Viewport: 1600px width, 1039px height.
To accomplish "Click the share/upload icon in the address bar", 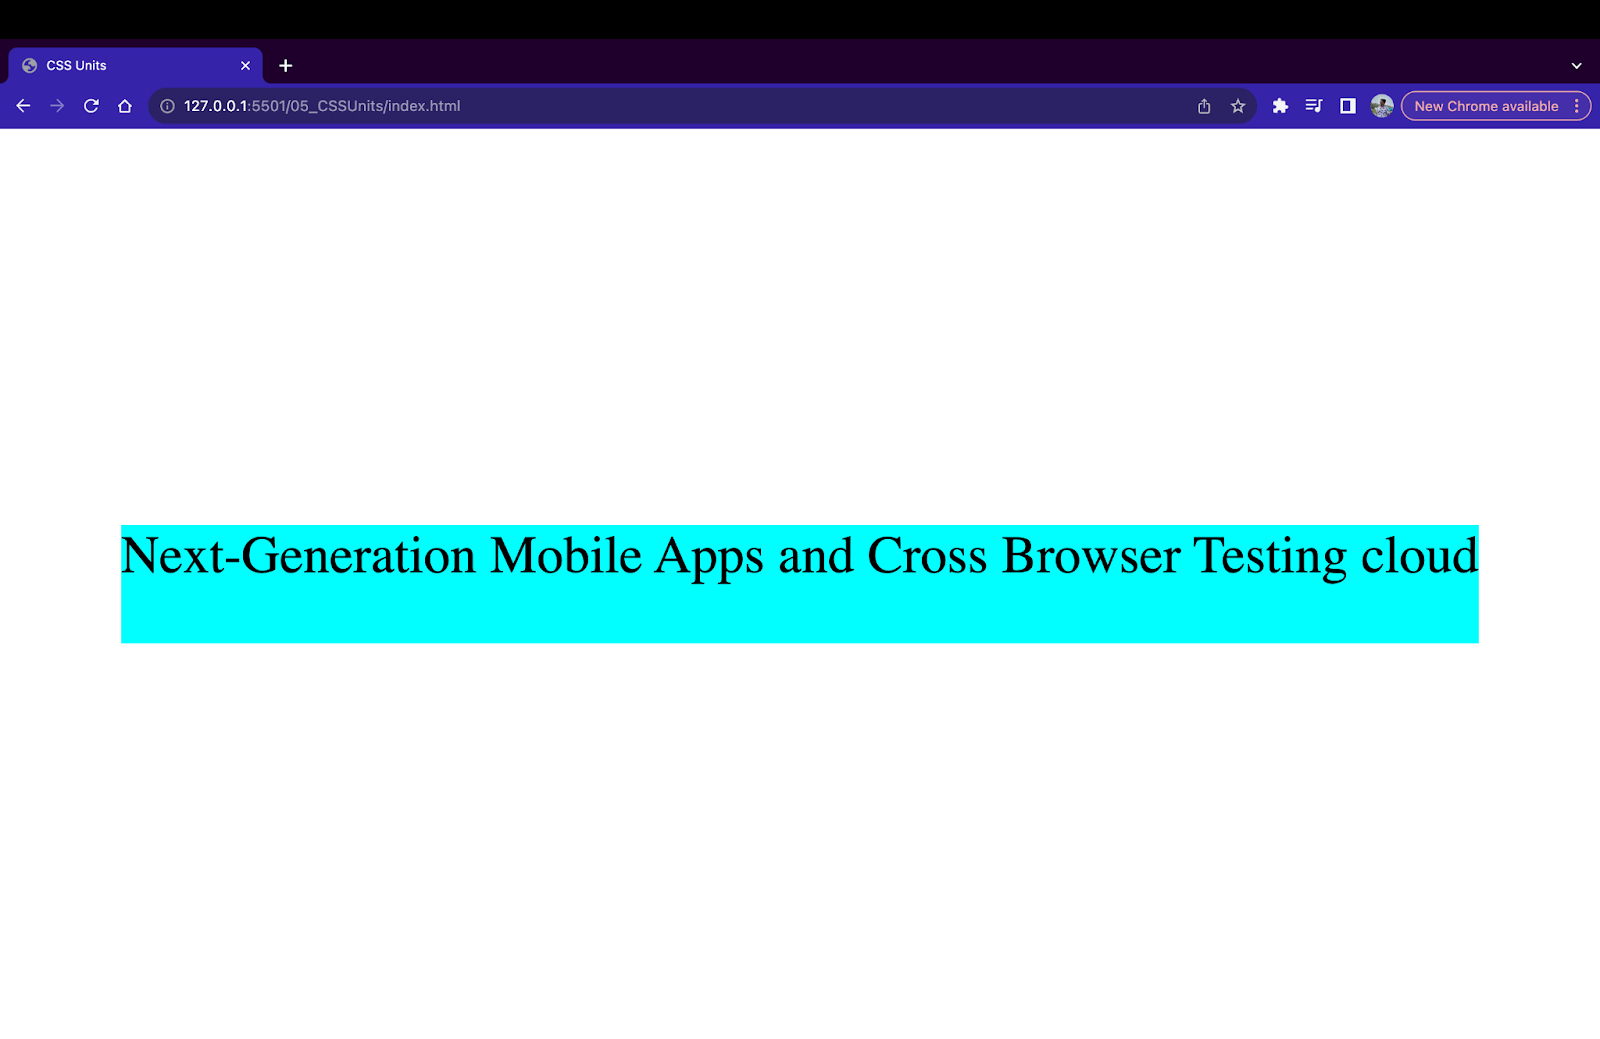I will [1203, 105].
